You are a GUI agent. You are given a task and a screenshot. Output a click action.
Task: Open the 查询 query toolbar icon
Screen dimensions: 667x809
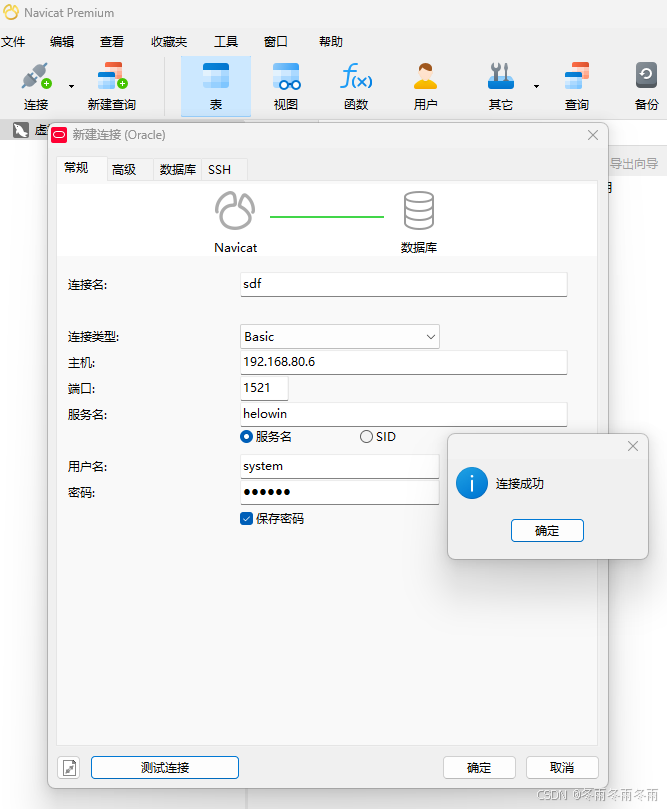click(x=576, y=86)
